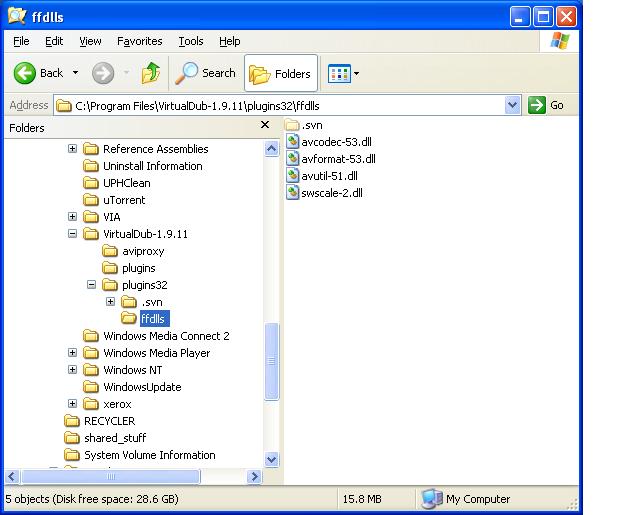The width and height of the screenshot is (640, 515).
Task: Expand the xerox tree node
Action: point(73,404)
